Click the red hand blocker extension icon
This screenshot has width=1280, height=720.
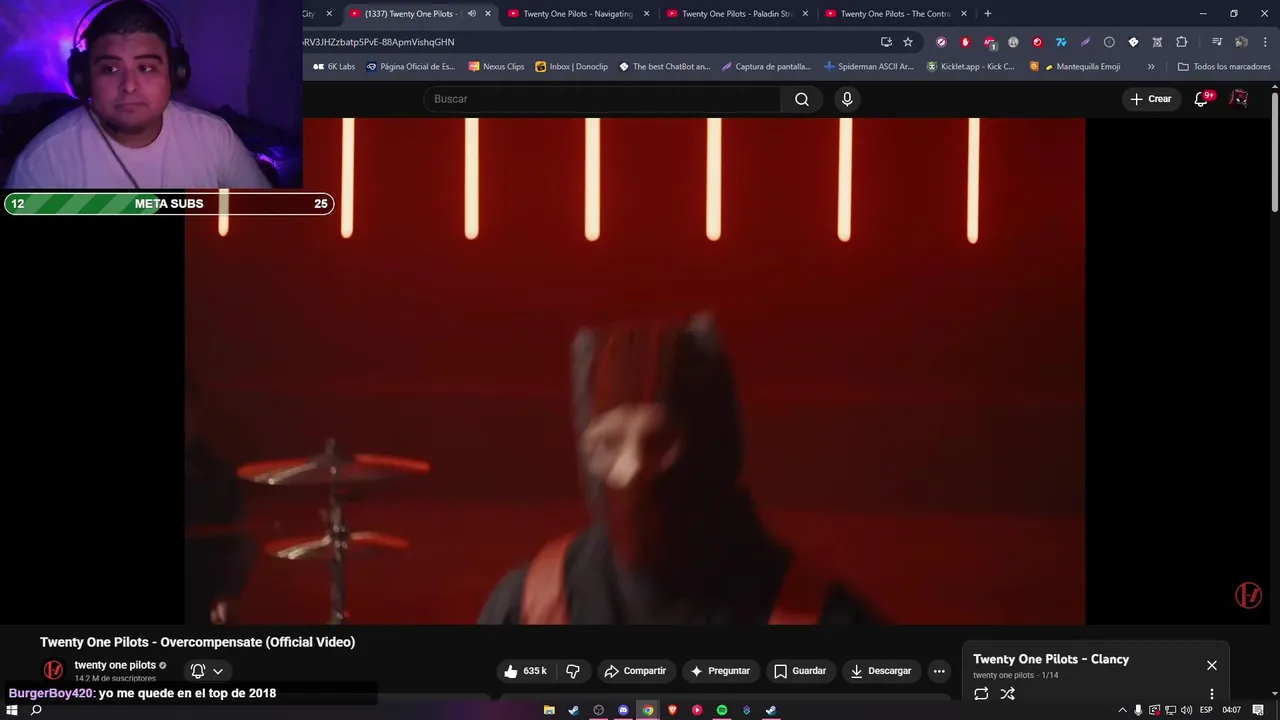tap(965, 42)
